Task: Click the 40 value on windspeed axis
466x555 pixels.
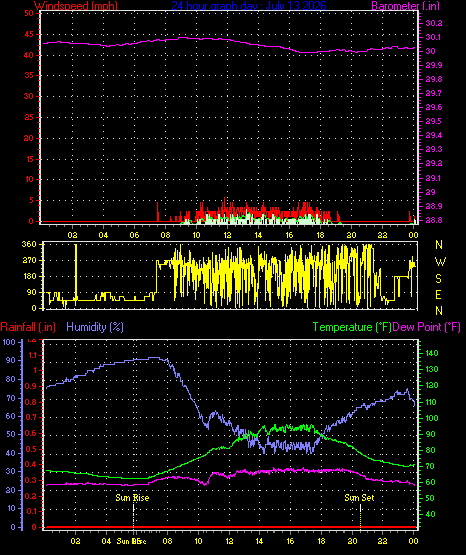Action: pos(29,55)
